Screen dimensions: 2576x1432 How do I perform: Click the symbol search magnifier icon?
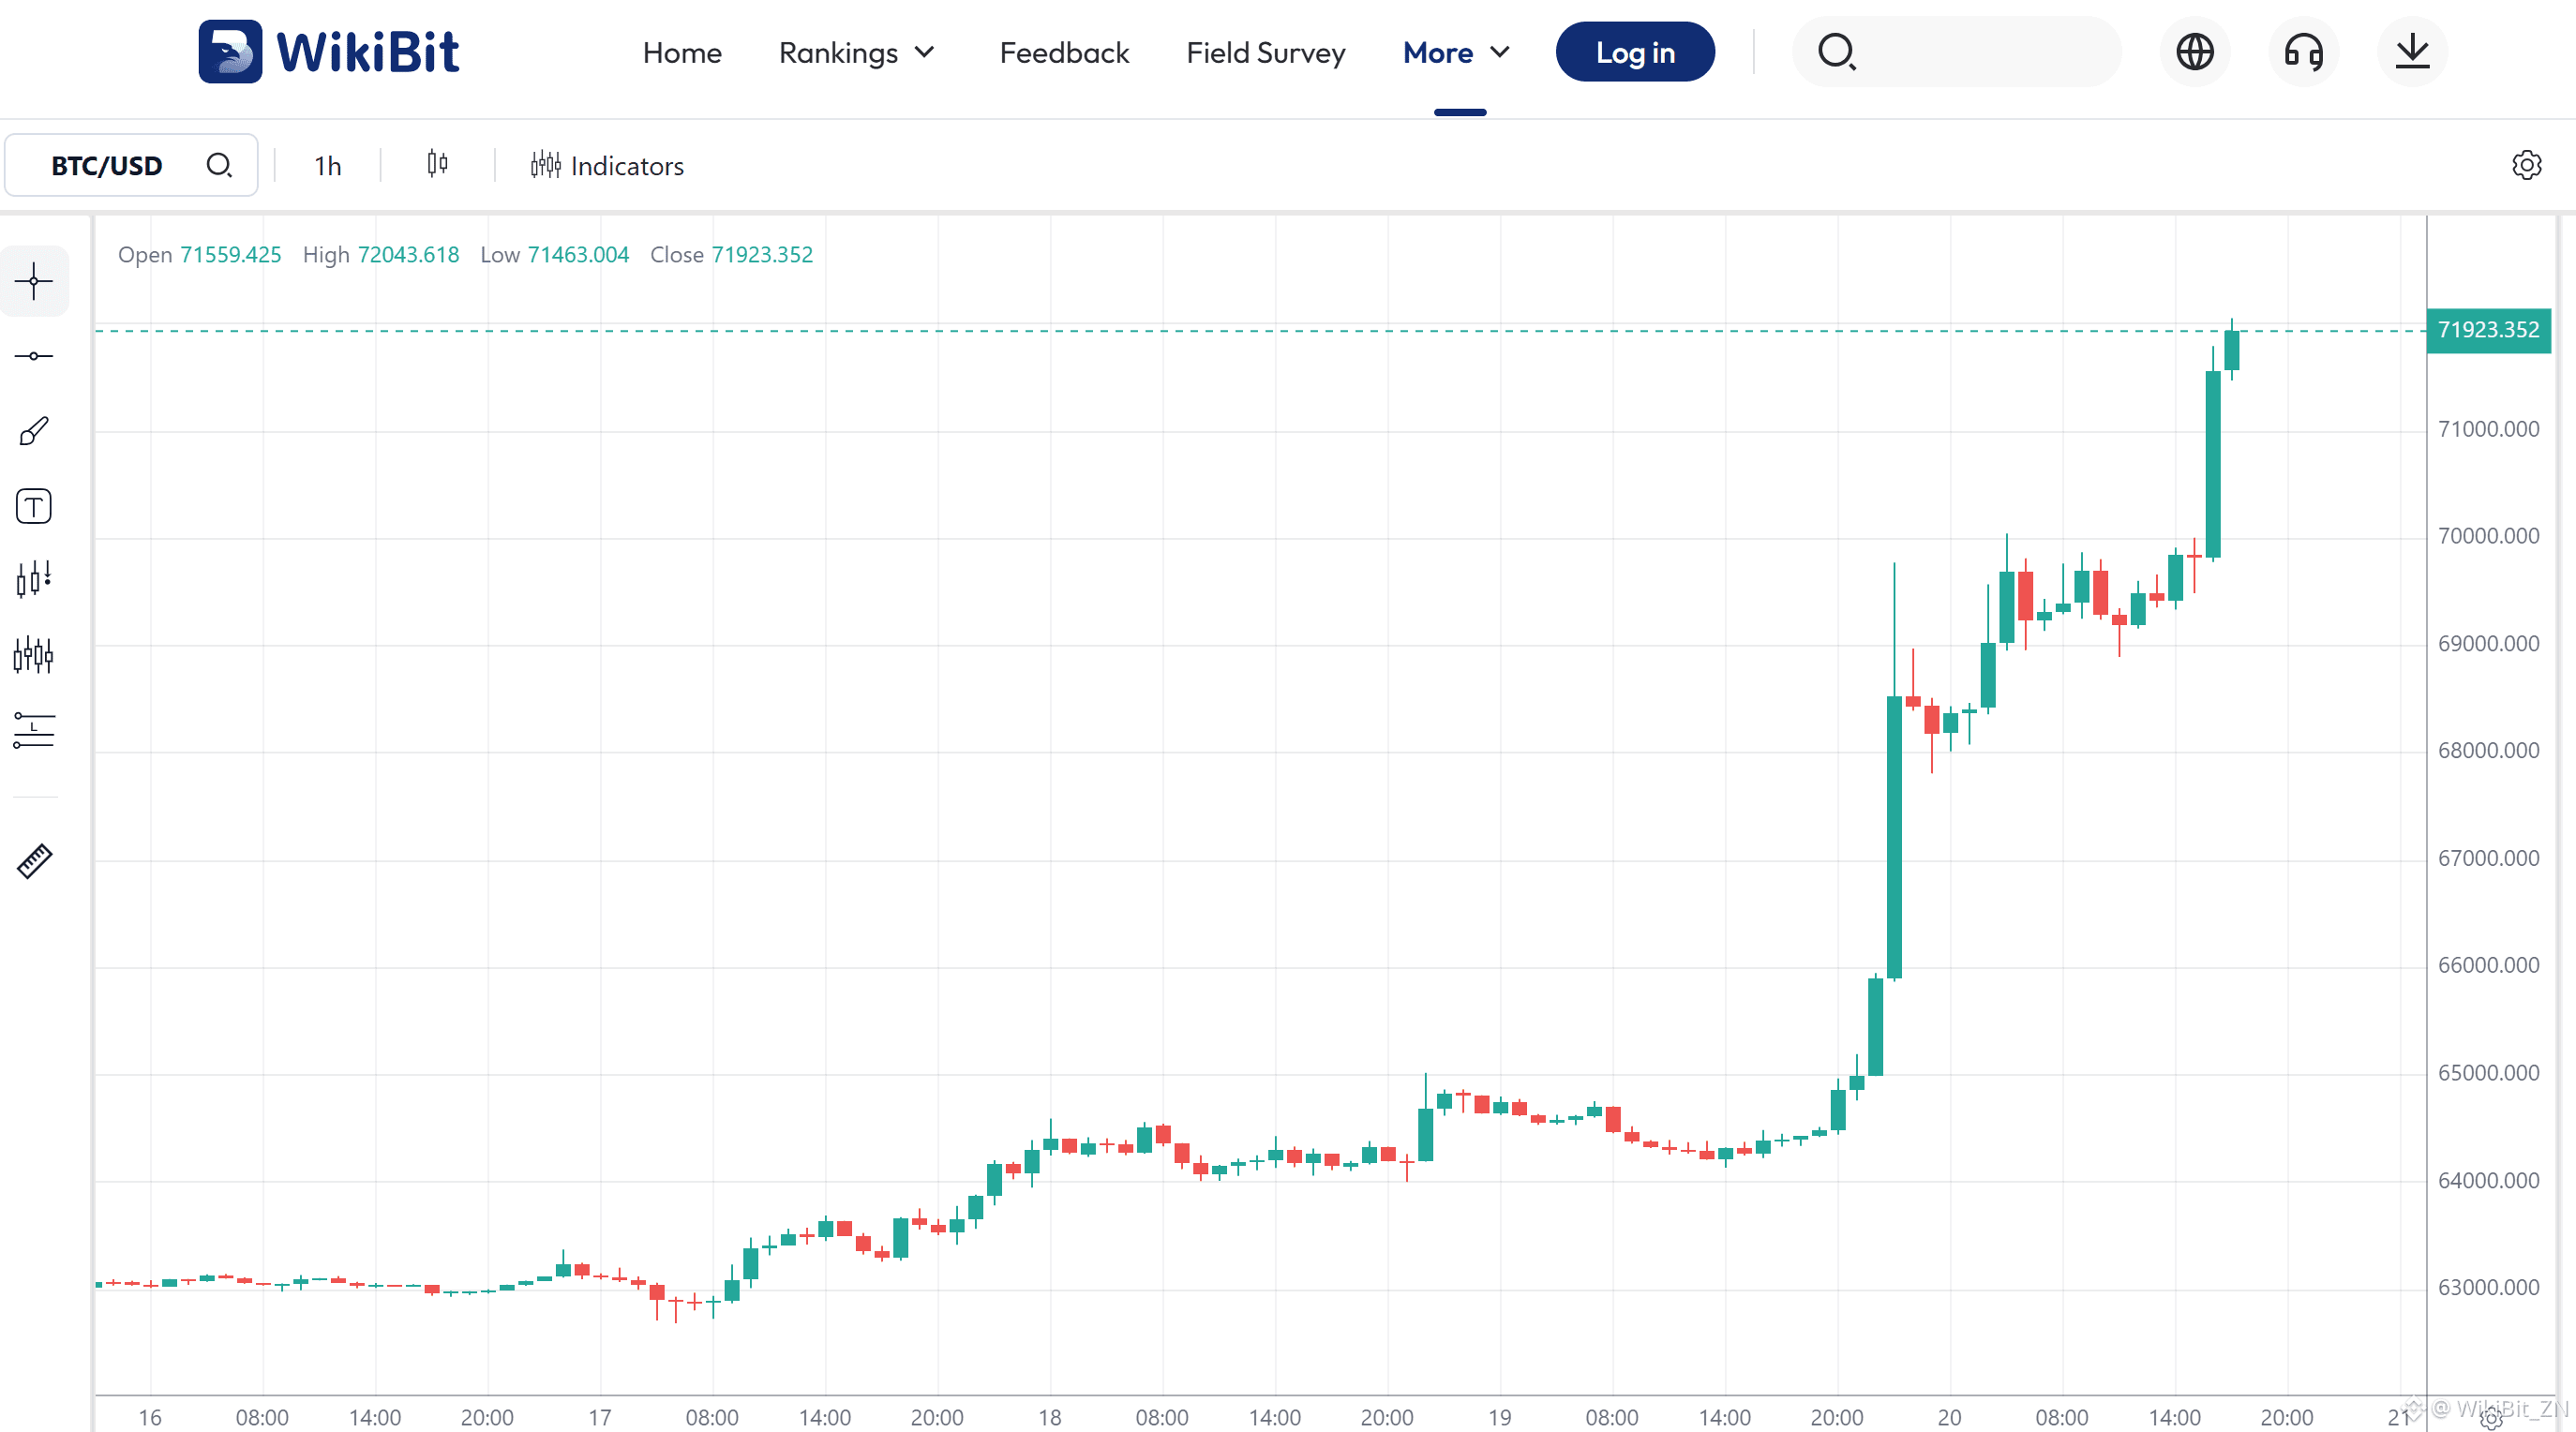[x=219, y=165]
